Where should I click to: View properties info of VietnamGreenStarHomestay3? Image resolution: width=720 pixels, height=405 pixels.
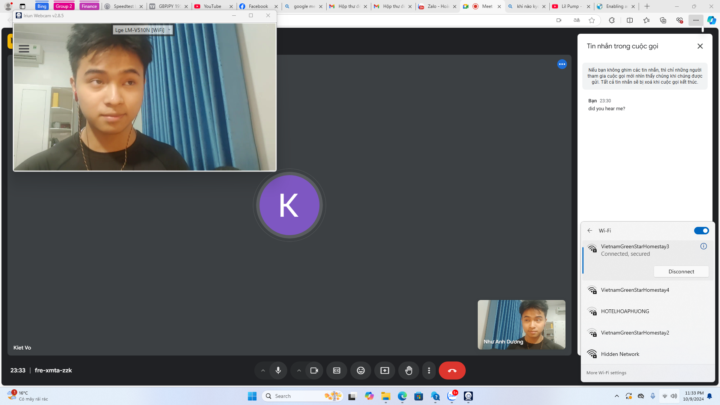click(x=703, y=247)
